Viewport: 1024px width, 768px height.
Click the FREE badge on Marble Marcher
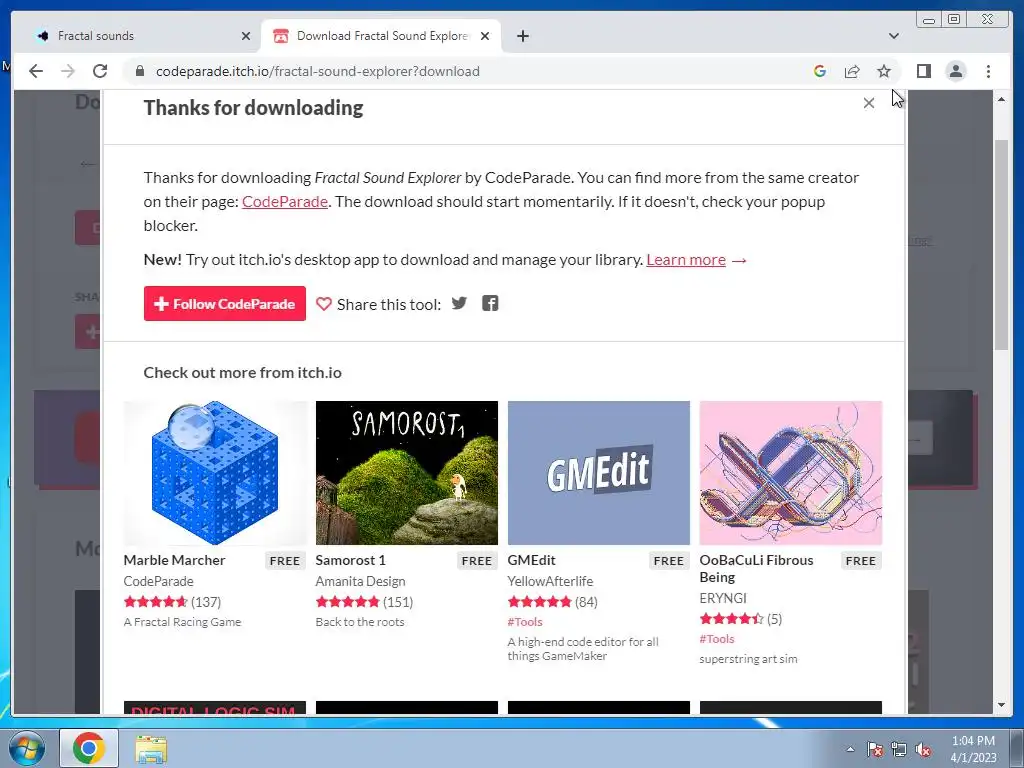(x=285, y=561)
